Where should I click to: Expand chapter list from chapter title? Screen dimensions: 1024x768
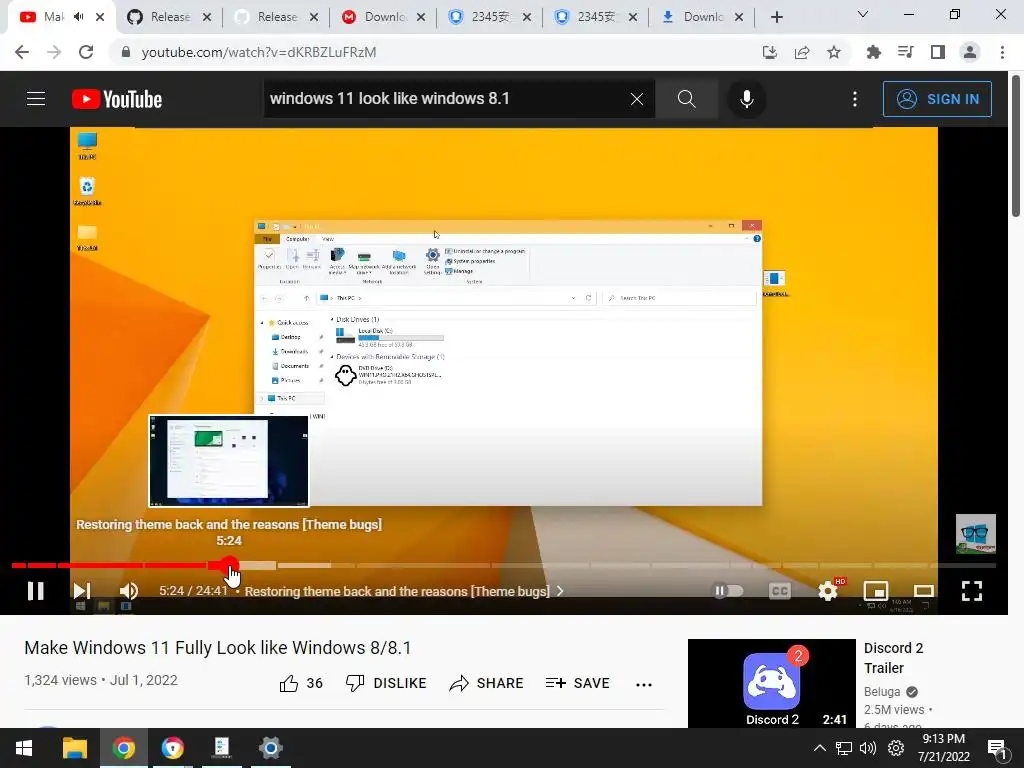pos(404,591)
